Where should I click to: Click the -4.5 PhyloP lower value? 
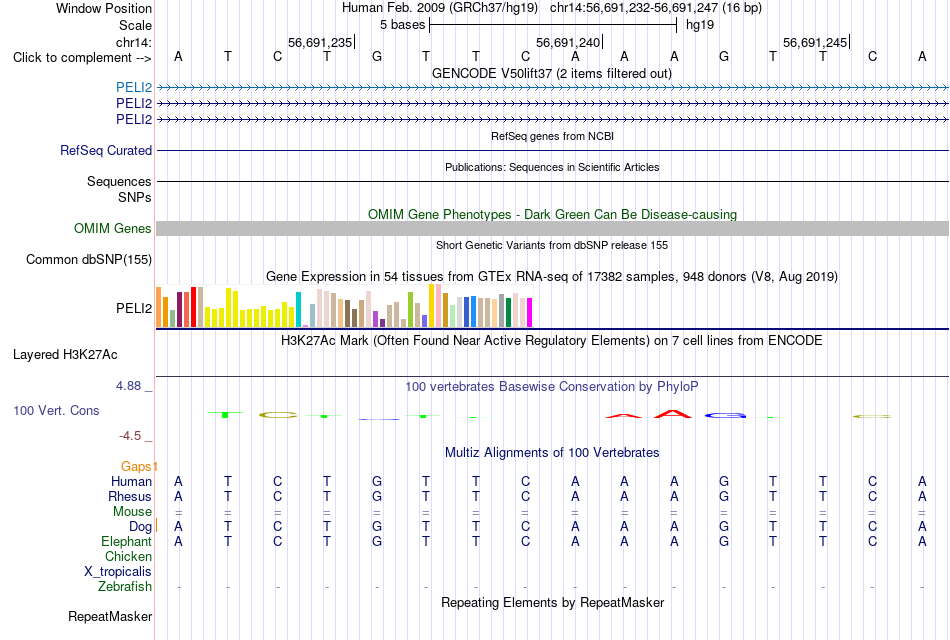tap(130, 436)
